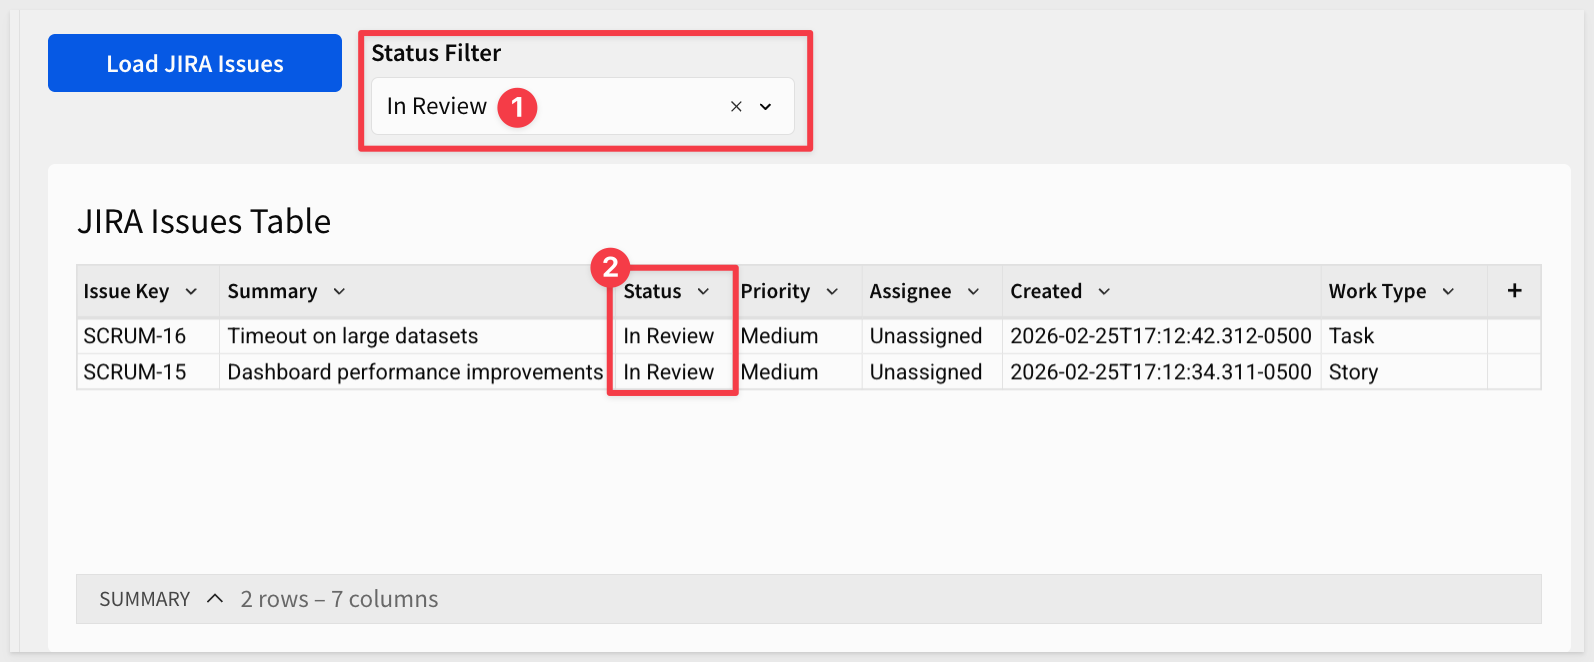
Task: Open Work Type column menu chevron
Action: (x=1448, y=291)
